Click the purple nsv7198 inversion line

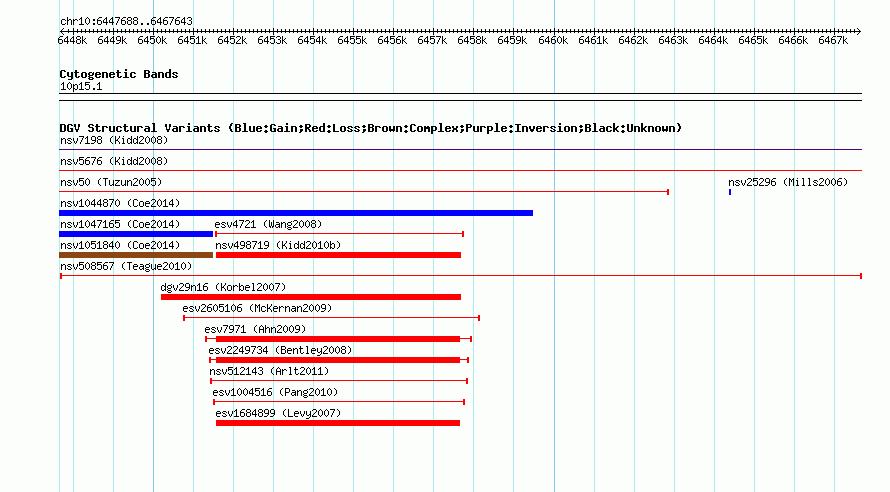click(x=460, y=150)
